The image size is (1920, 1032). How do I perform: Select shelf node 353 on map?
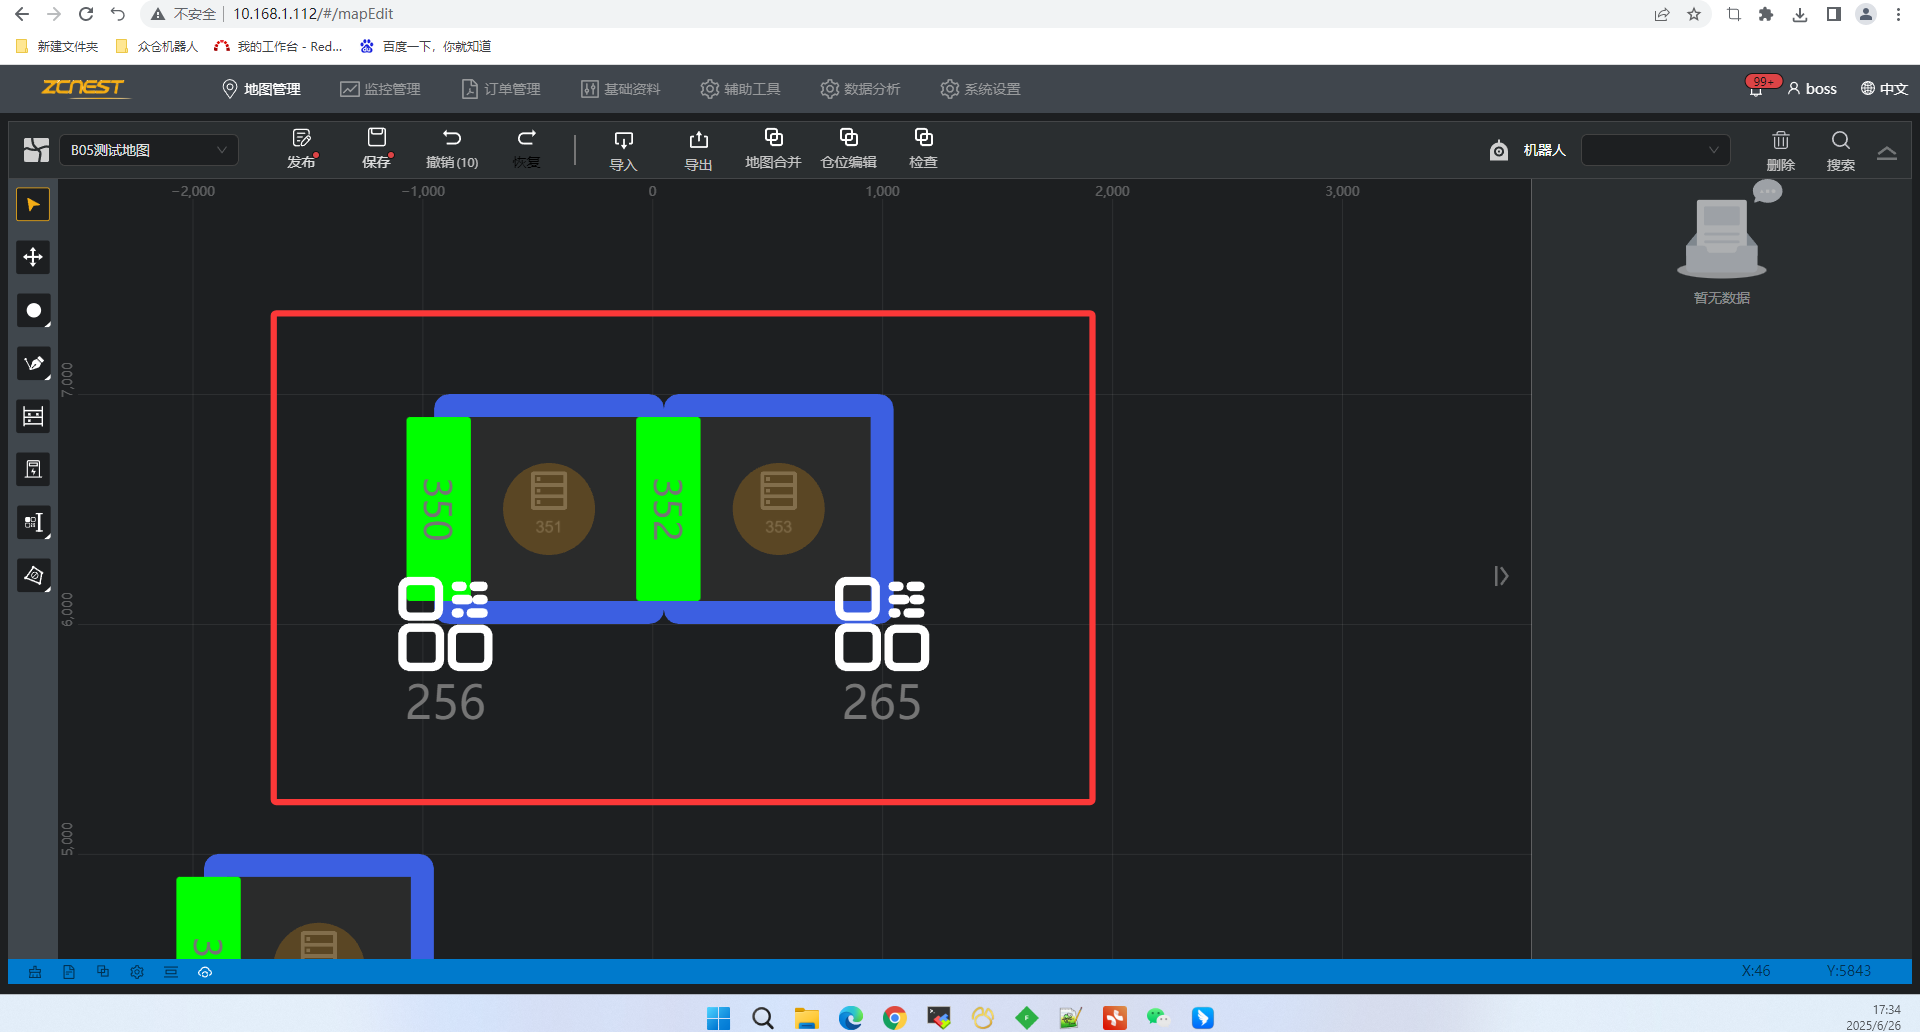pos(778,509)
